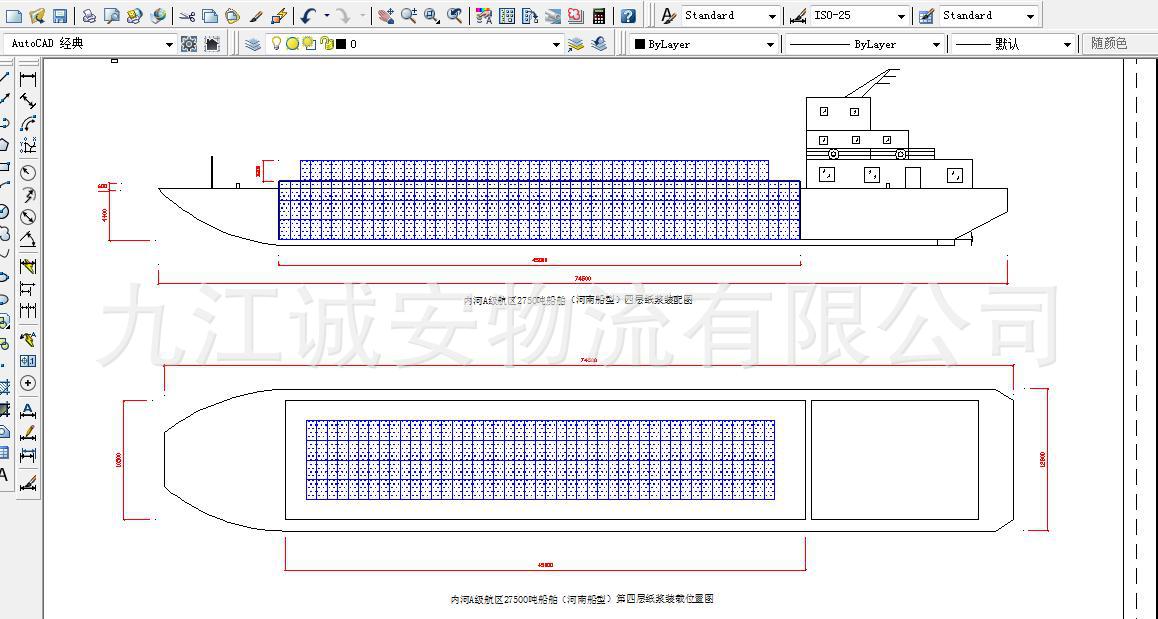Viewport: 1158px width, 619px height.
Task: Select the Baseline dimension tool
Action: (x=28, y=288)
